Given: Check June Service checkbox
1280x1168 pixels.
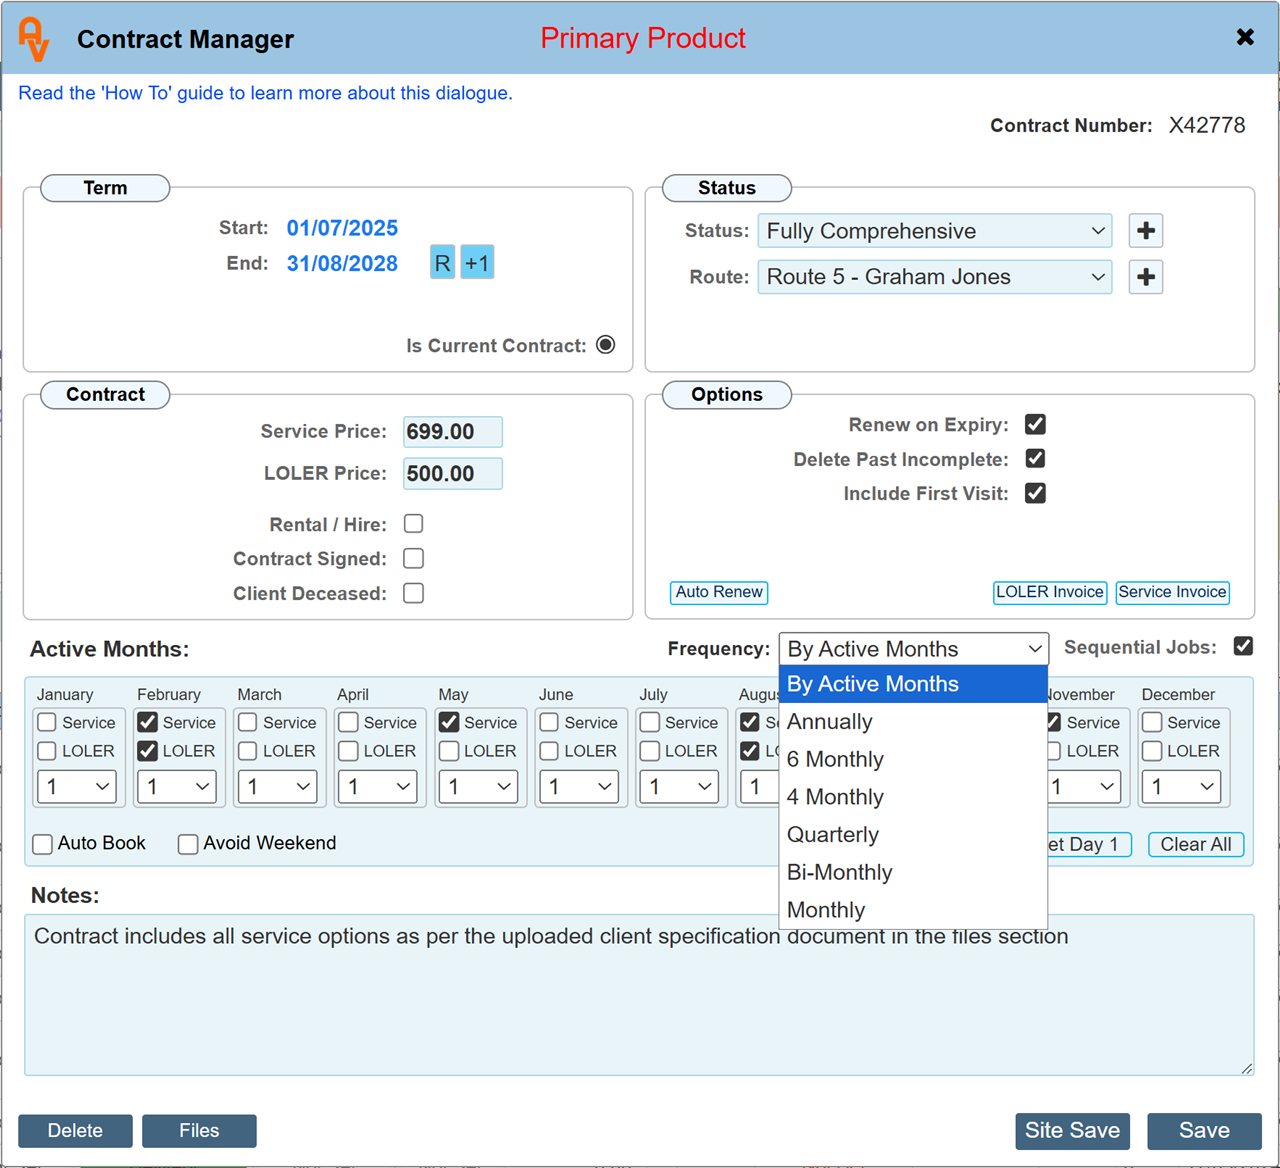Looking at the screenshot, I should pyautogui.click(x=549, y=722).
